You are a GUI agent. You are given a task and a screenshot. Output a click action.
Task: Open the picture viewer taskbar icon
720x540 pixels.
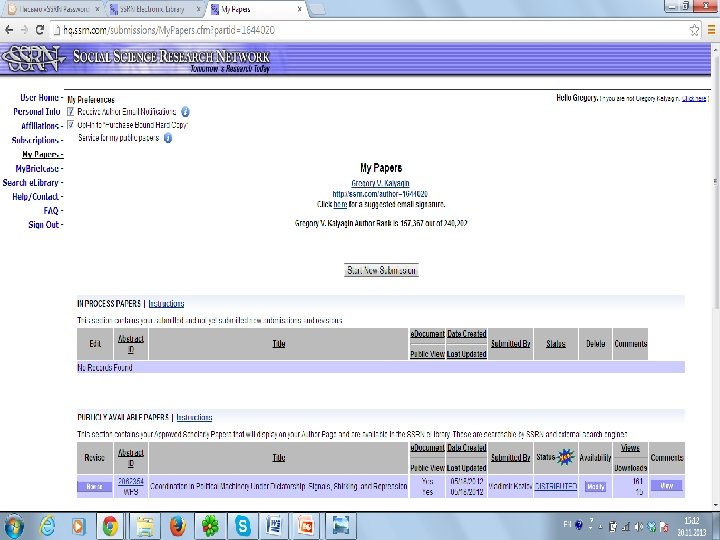point(340,526)
